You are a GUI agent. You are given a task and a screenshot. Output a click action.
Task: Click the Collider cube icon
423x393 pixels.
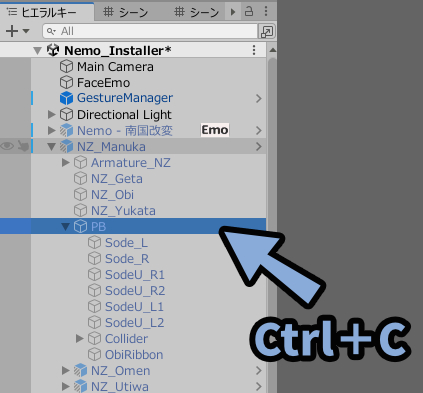[x=94, y=338]
